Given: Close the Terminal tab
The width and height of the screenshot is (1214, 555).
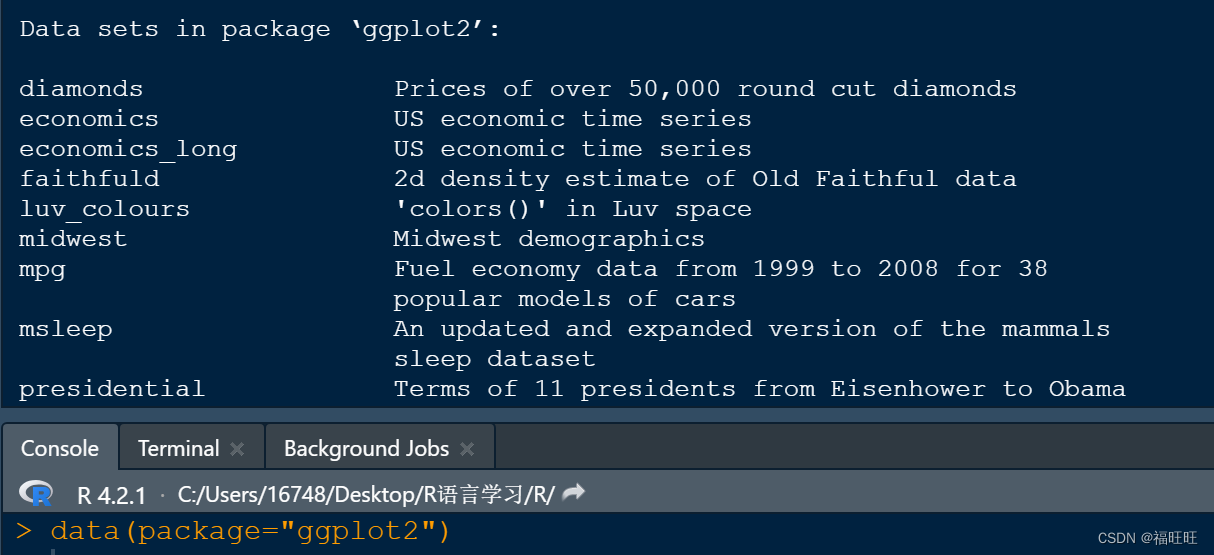Looking at the screenshot, I should tap(237, 449).
